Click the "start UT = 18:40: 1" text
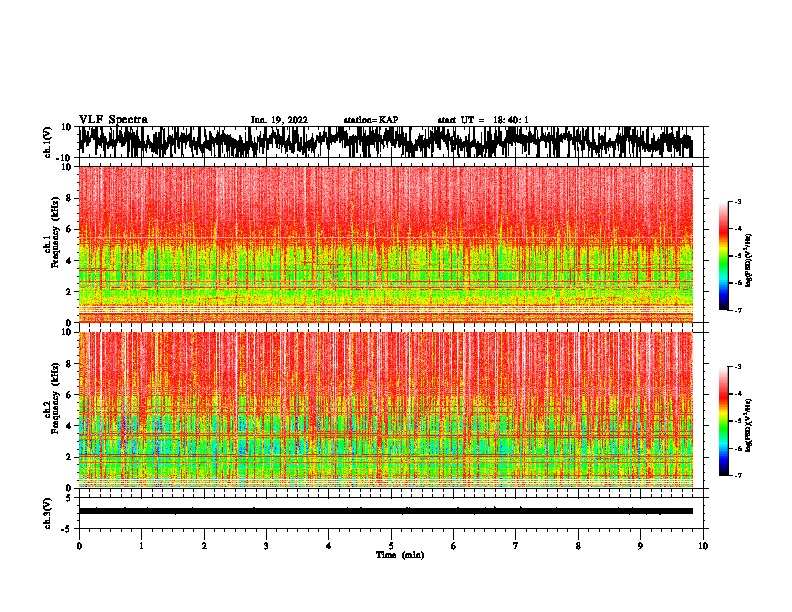Screen dimensions: 792x612 [483, 120]
